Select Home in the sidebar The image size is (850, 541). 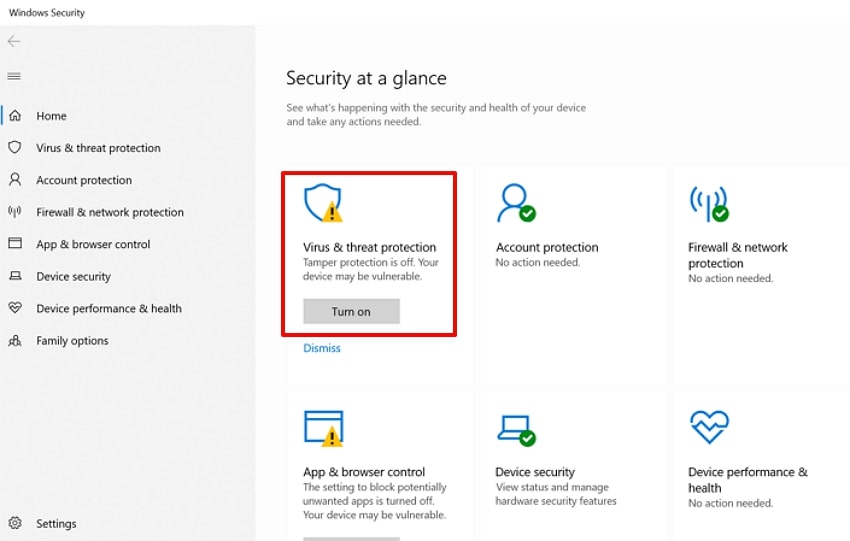51,115
